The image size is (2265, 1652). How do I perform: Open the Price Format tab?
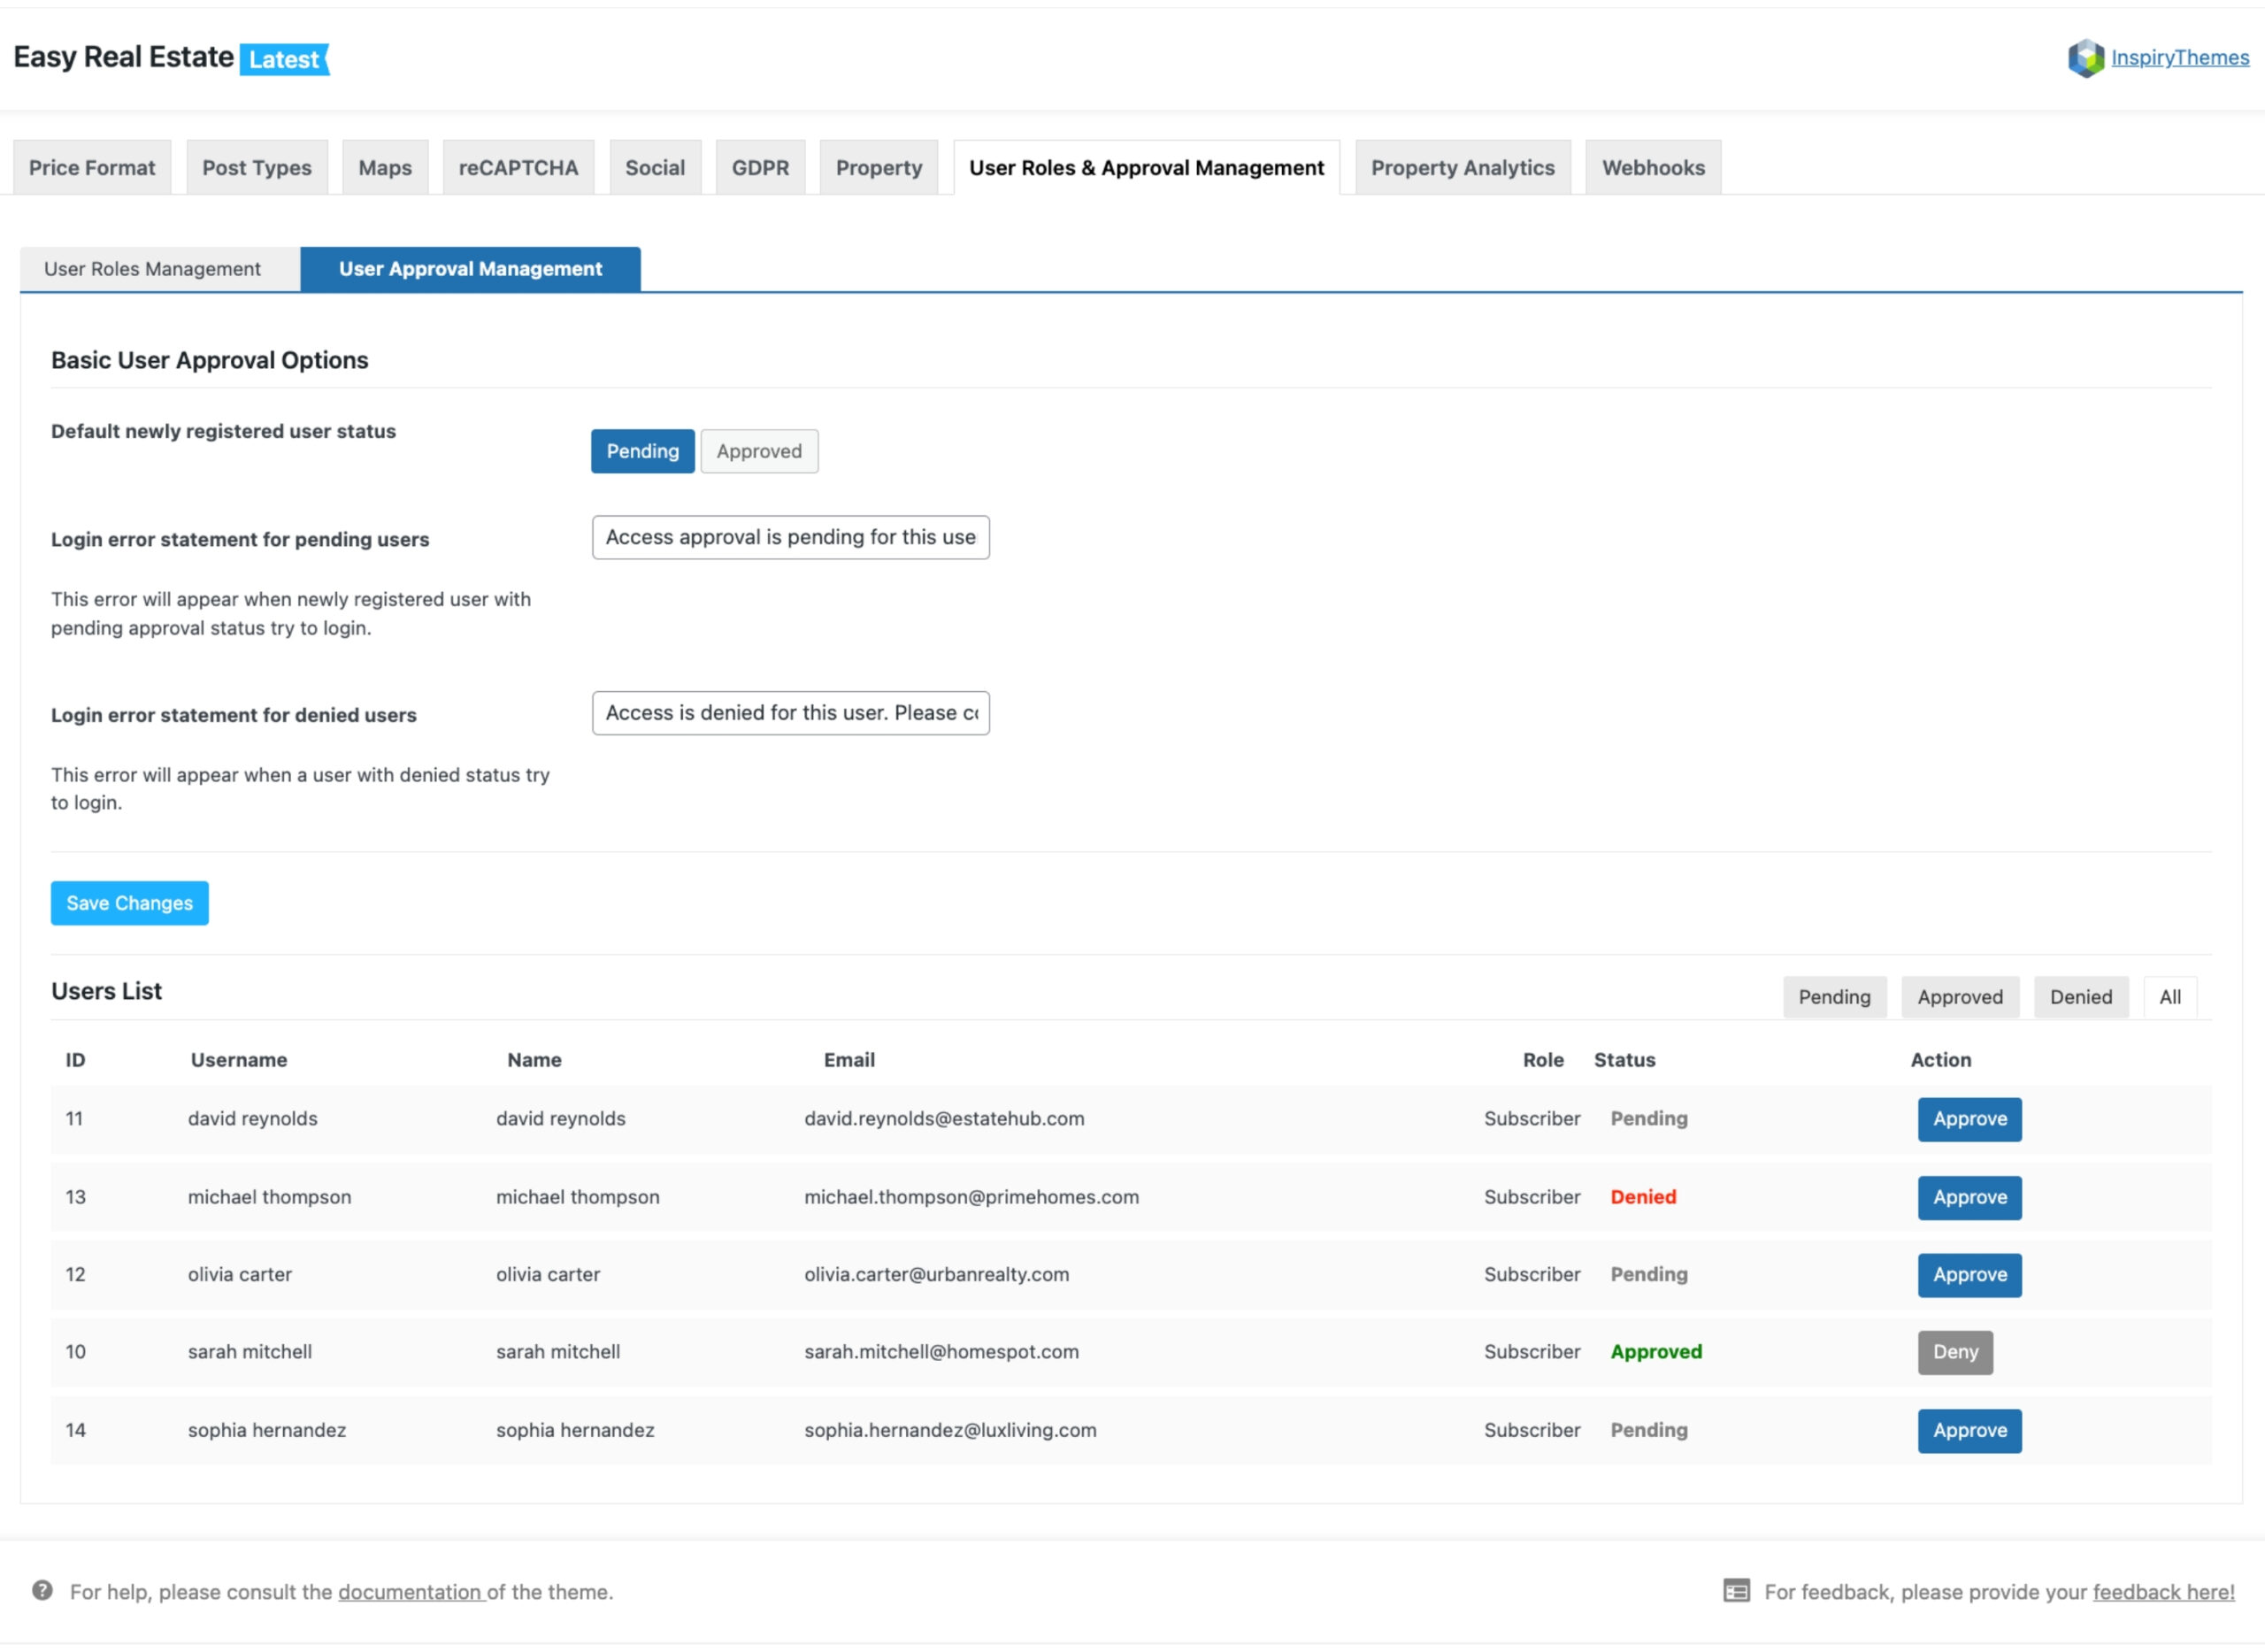pos(92,167)
